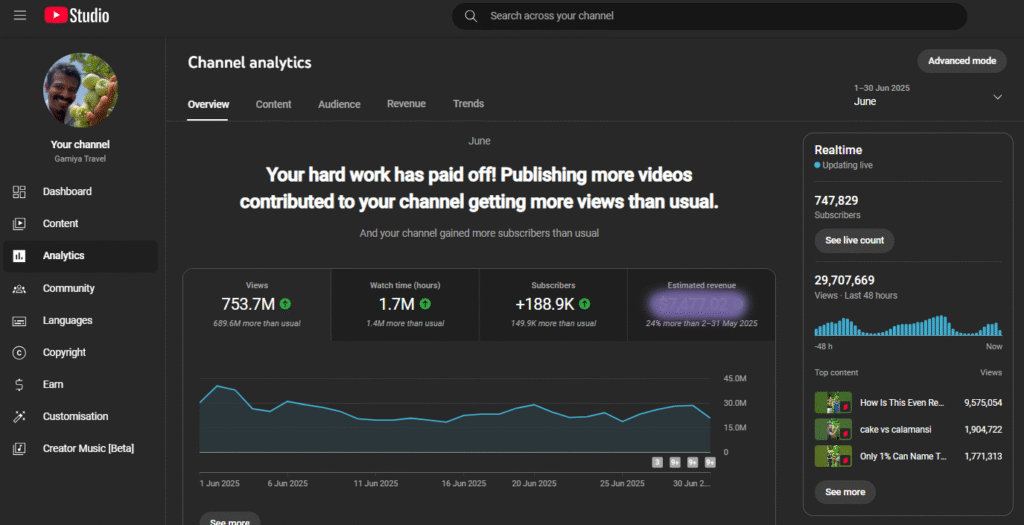Screen dimensions: 1024x525
Task: Click the See live count button
Action: pyautogui.click(x=854, y=241)
